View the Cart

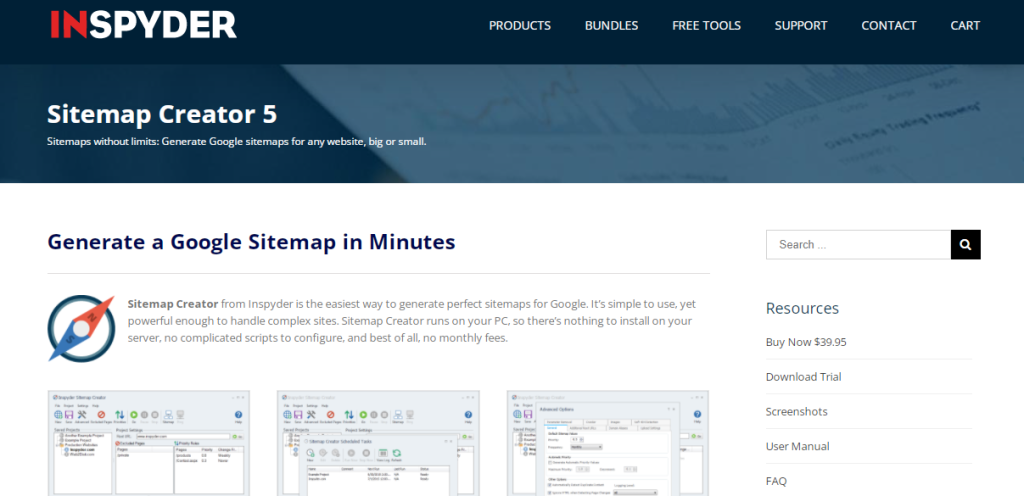click(x=965, y=25)
